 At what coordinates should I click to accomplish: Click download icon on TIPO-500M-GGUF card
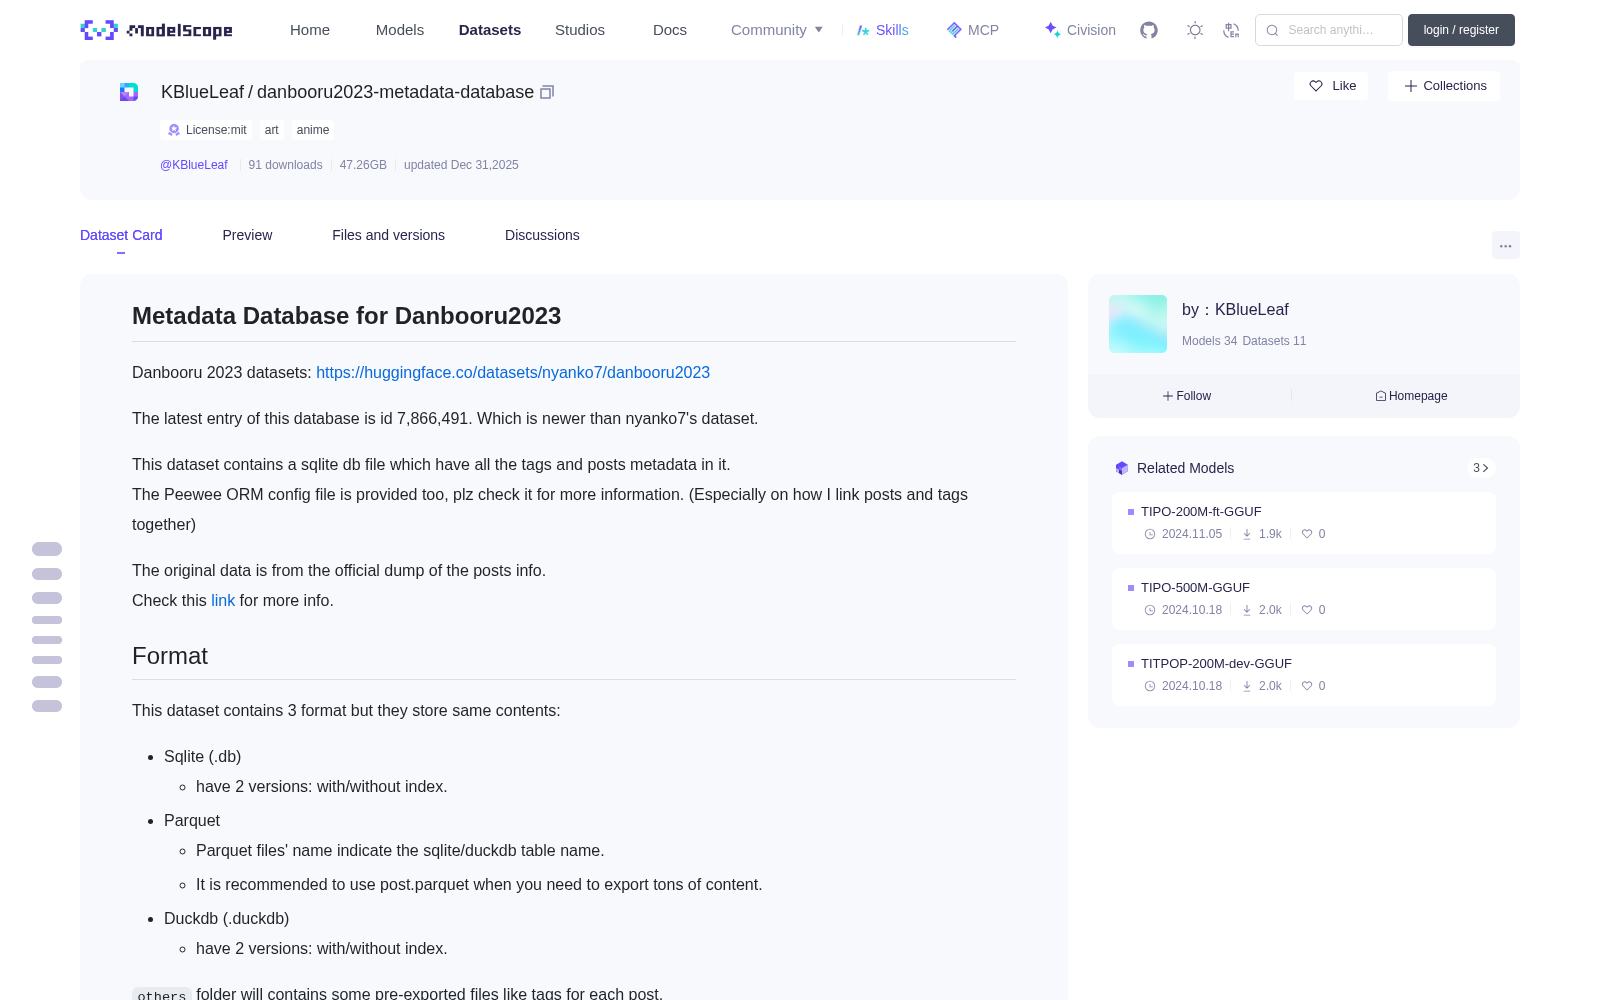[1247, 610]
